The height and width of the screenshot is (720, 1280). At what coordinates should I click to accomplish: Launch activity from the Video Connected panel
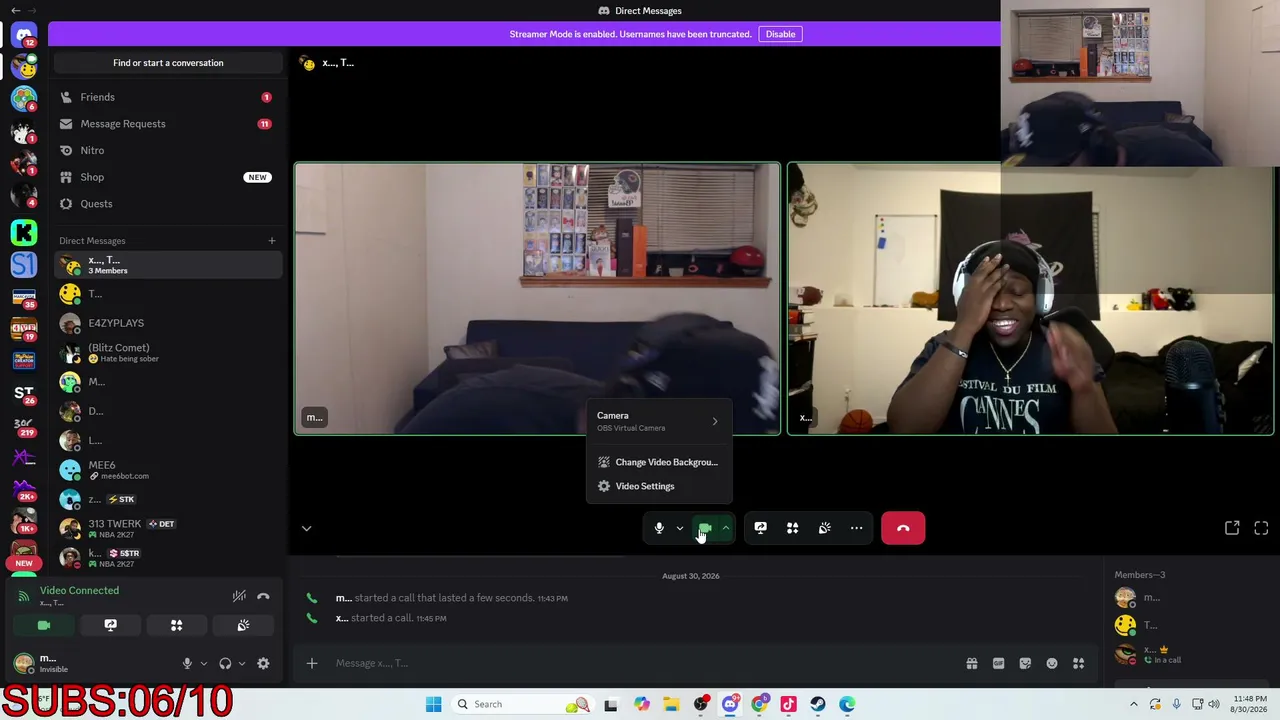click(x=176, y=625)
